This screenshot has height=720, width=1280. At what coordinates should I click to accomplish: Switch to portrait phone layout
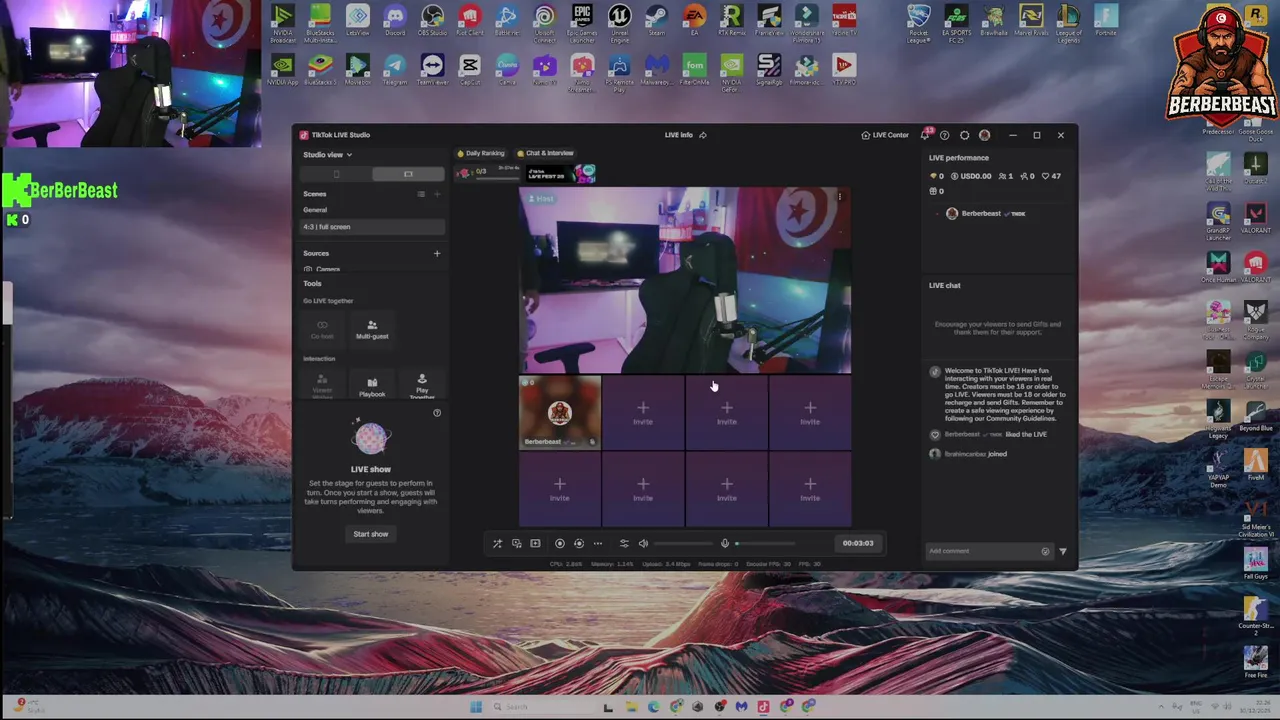[x=336, y=174]
